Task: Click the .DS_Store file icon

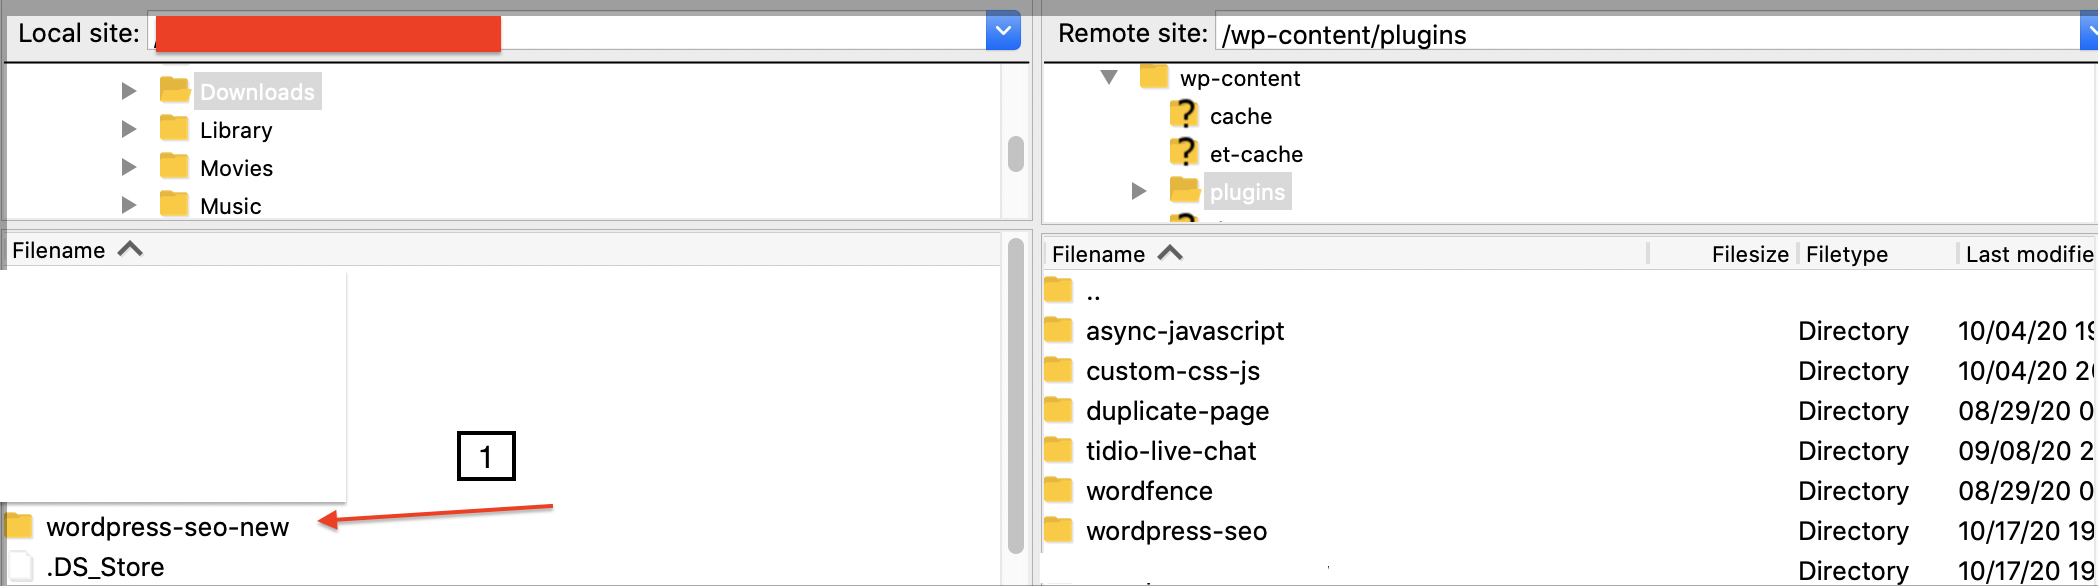Action: tap(20, 566)
